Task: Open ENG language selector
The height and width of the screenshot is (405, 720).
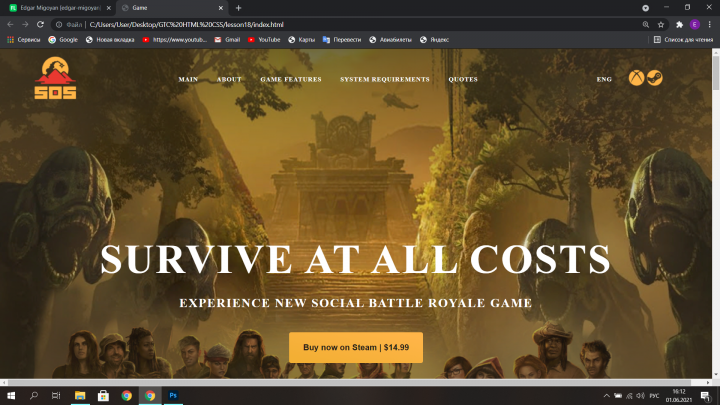Action: (x=604, y=79)
